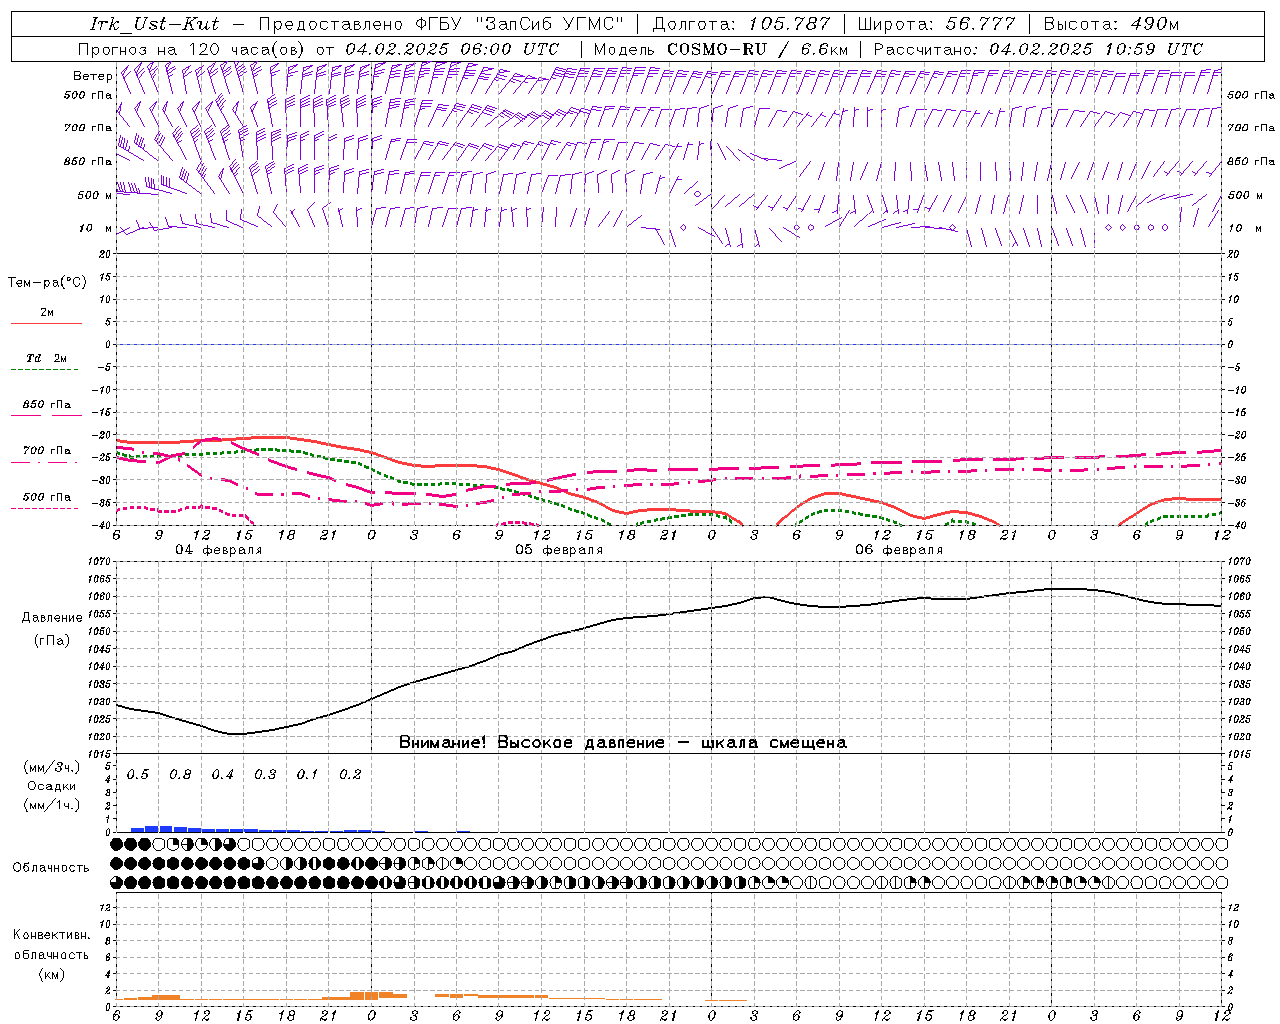Click the 0.5 precipitation amount value
Image resolution: width=1280 pixels, height=1024 pixels.
[138, 775]
